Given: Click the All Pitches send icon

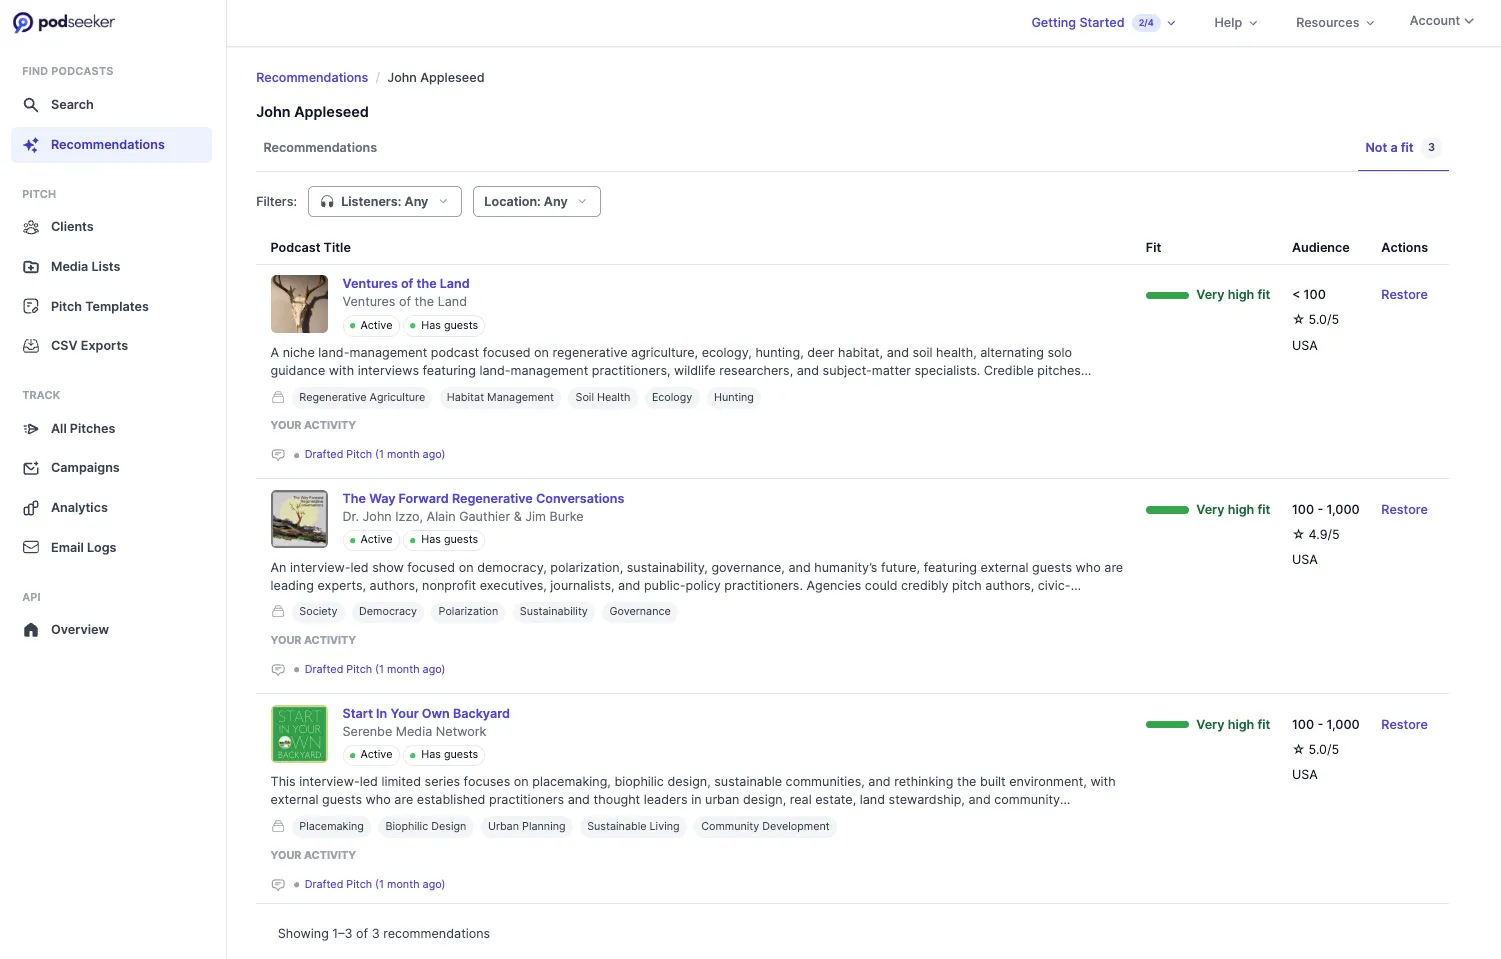Looking at the screenshot, I should click(31, 429).
